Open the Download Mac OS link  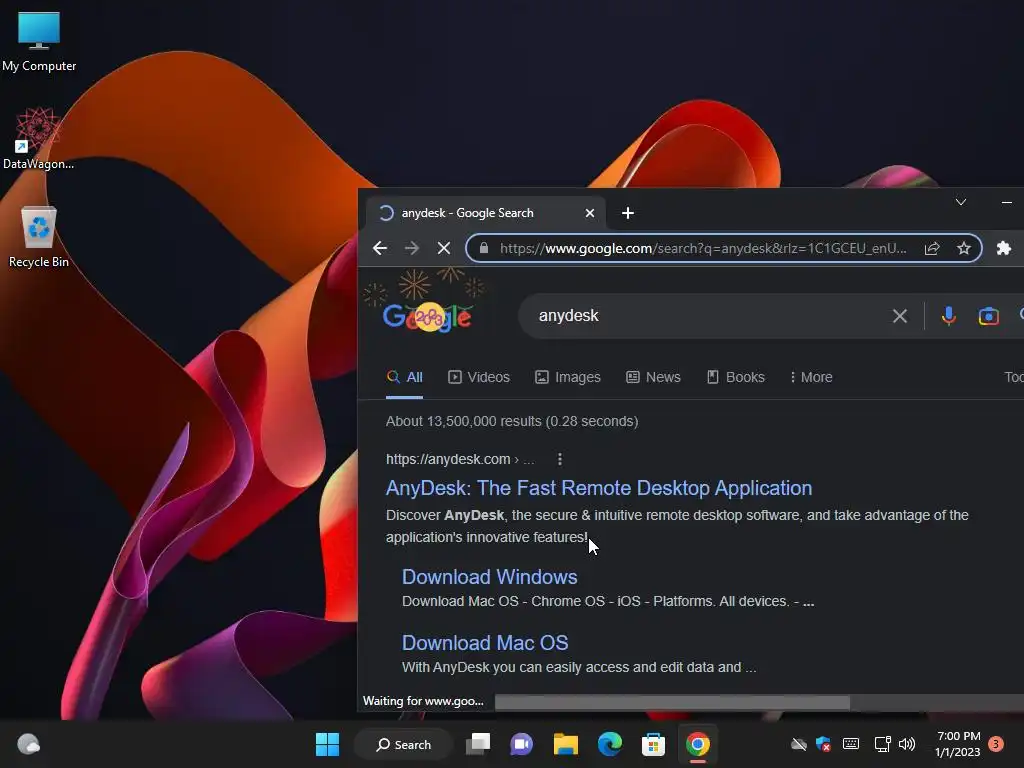click(485, 643)
